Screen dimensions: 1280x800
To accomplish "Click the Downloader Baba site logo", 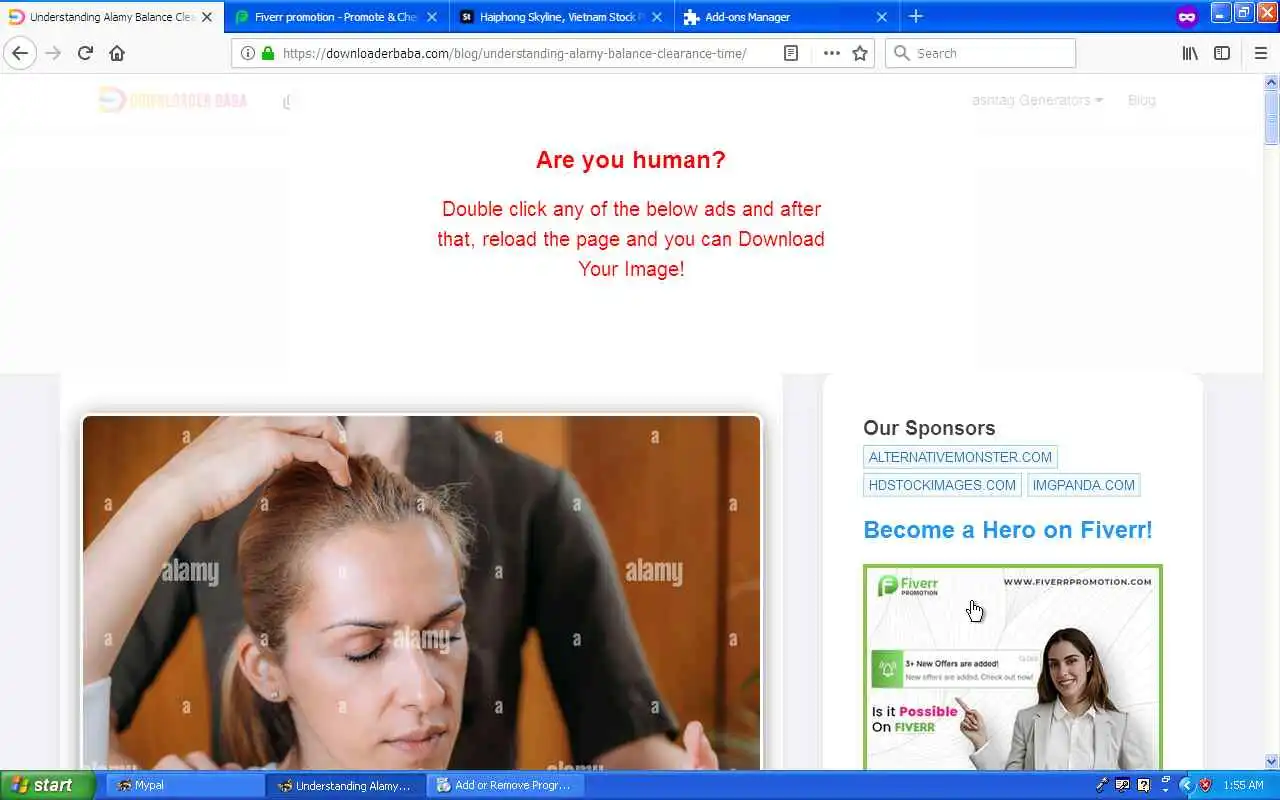I will [x=173, y=100].
